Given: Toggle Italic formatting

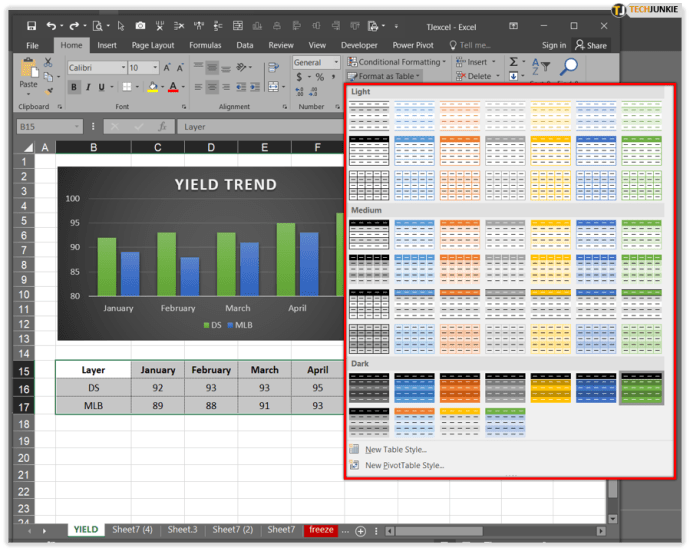Looking at the screenshot, I should pyautogui.click(x=88, y=87).
